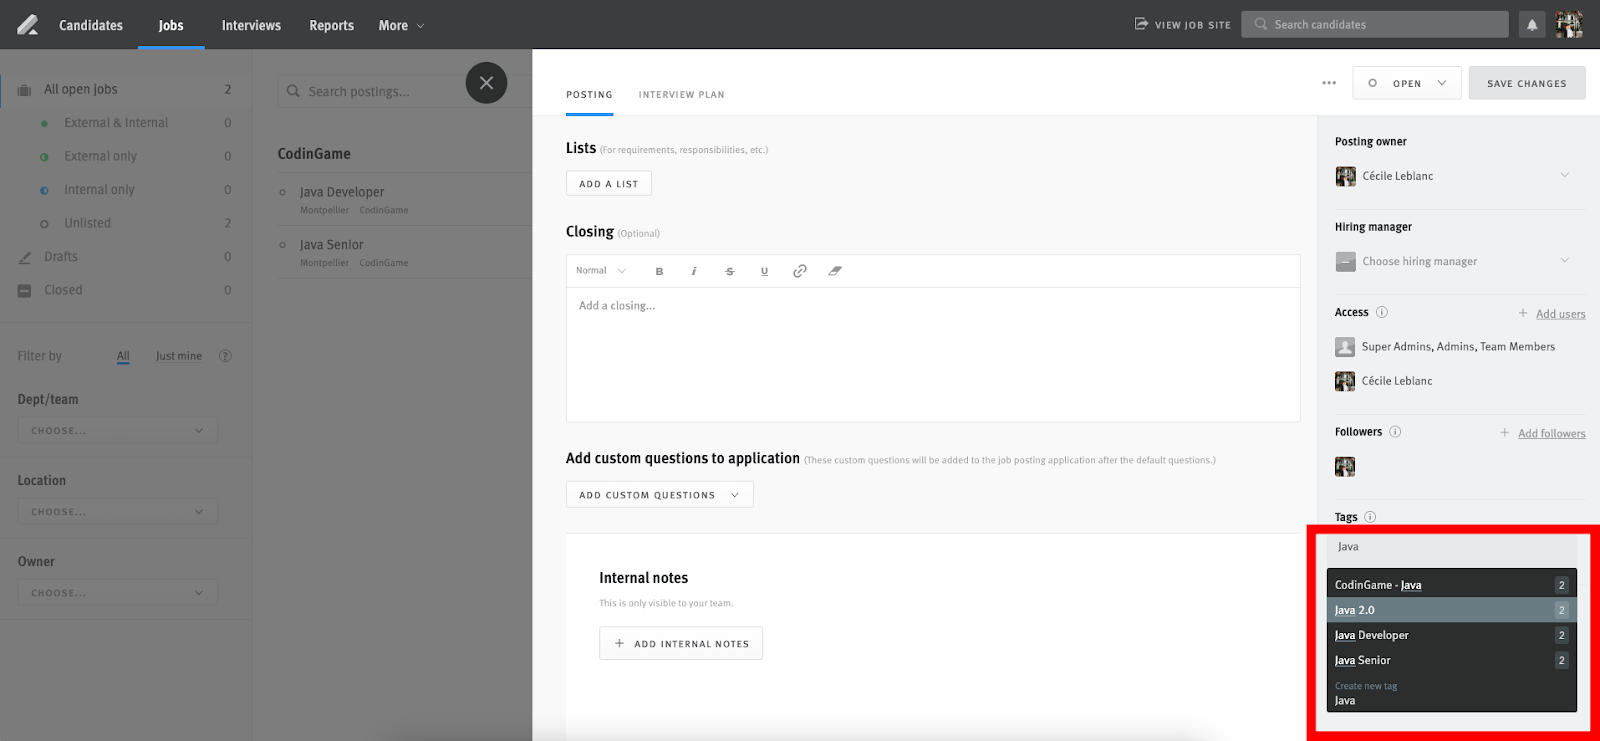Click the underline formatting icon
This screenshot has width=1600, height=741.
tap(764, 271)
